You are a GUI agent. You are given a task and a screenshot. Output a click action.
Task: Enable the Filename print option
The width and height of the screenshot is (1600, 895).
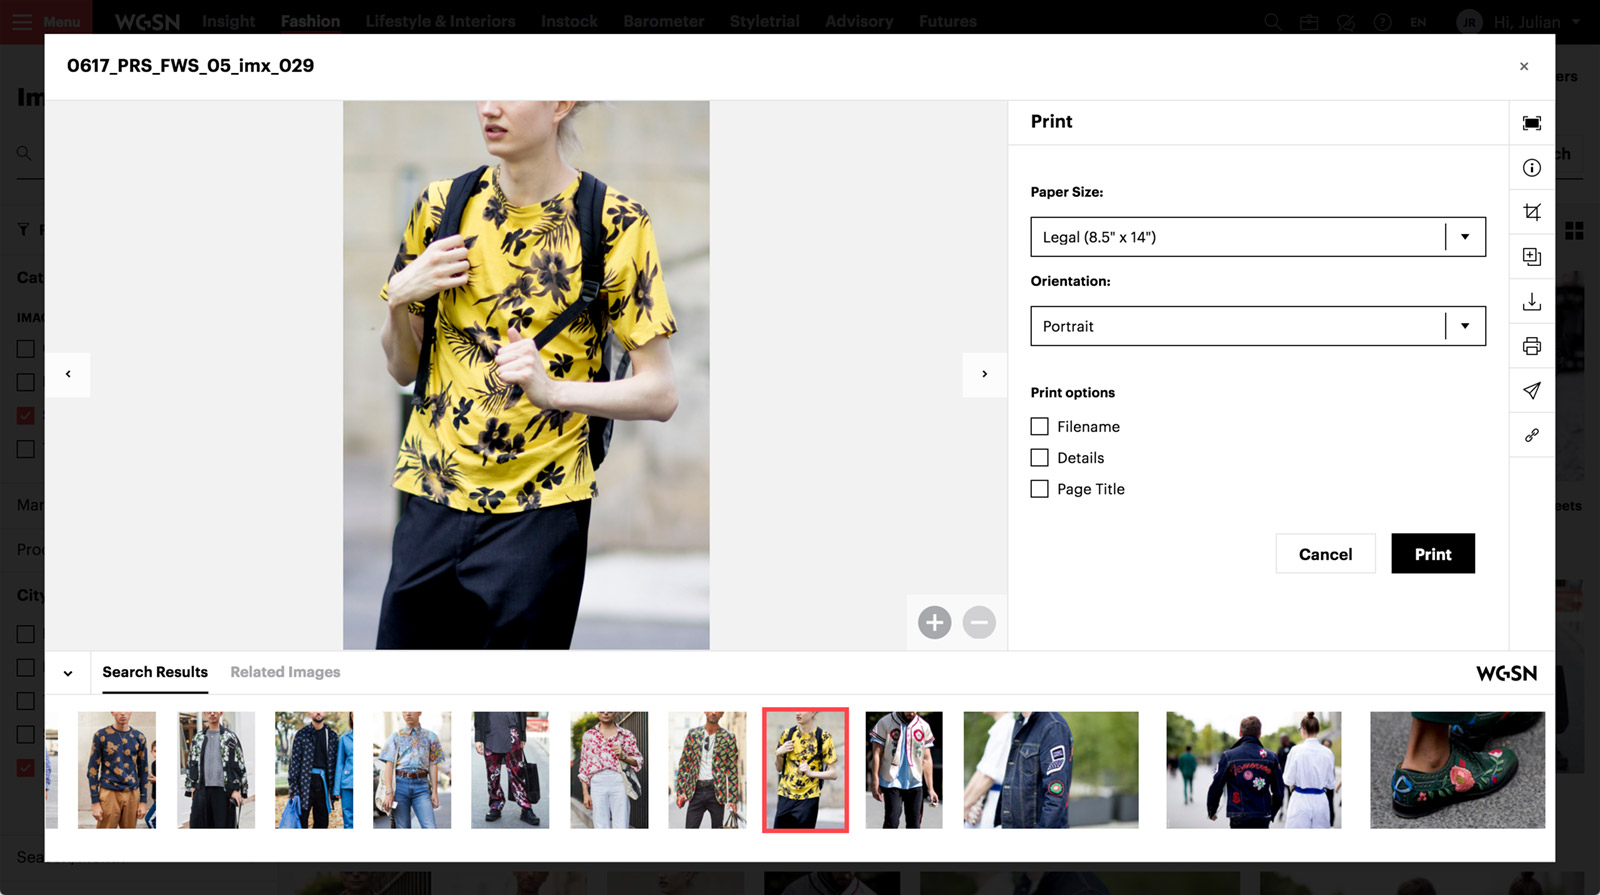tap(1040, 427)
